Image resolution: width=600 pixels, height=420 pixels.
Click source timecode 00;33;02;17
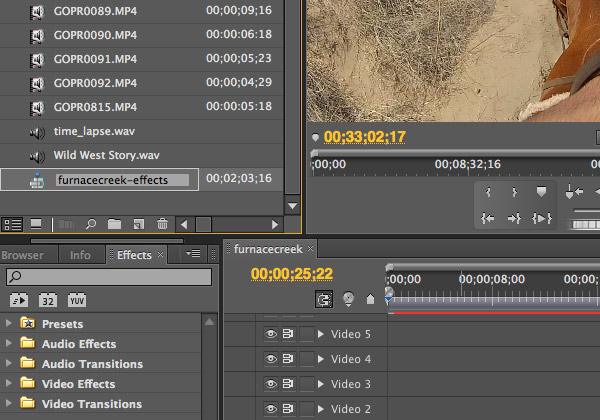[x=365, y=137]
